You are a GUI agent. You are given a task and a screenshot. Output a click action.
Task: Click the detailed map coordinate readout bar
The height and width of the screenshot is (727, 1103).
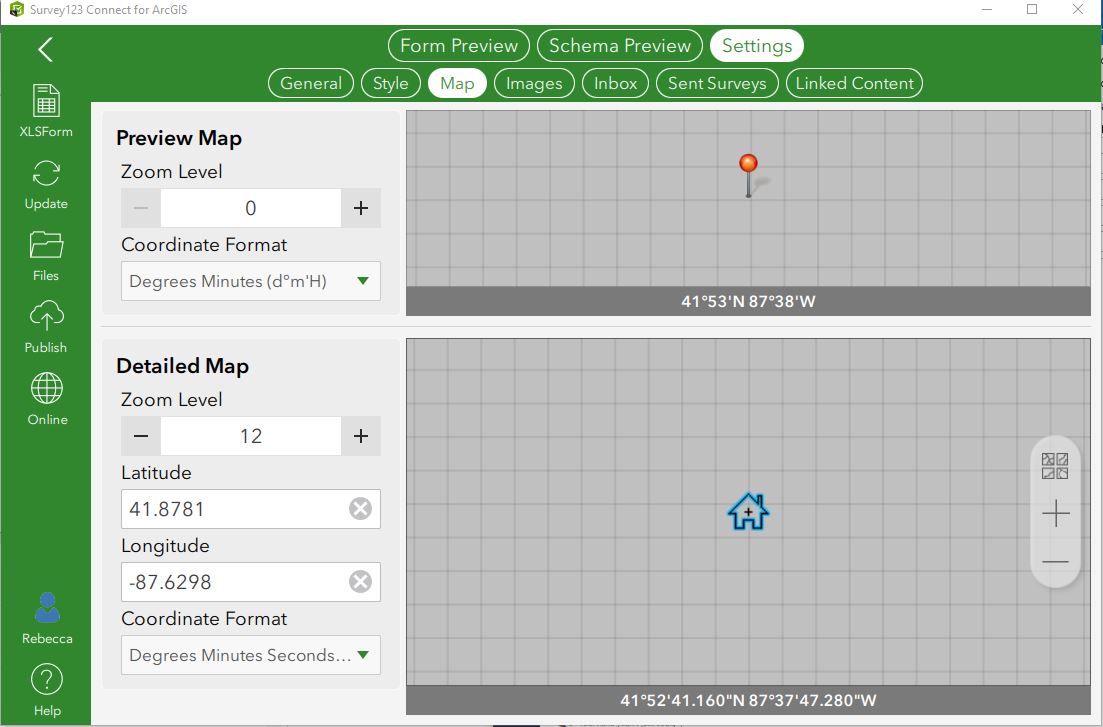[x=748, y=700]
